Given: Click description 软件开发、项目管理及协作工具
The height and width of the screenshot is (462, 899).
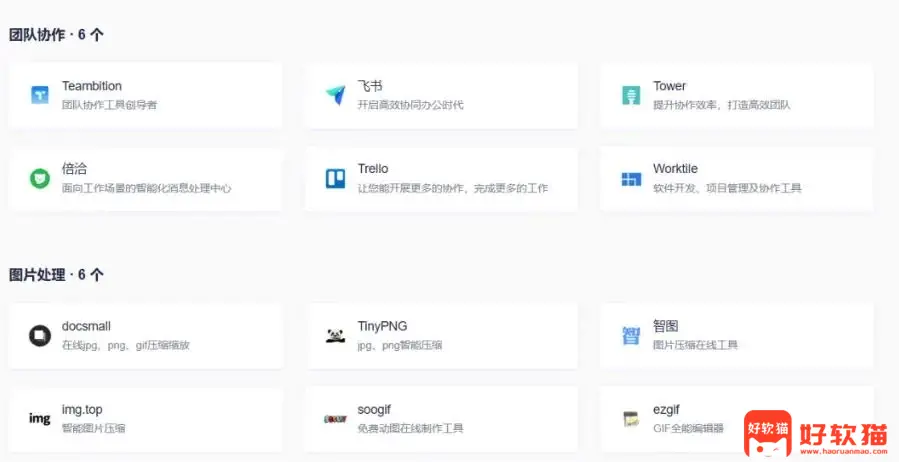Looking at the screenshot, I should (x=727, y=188).
